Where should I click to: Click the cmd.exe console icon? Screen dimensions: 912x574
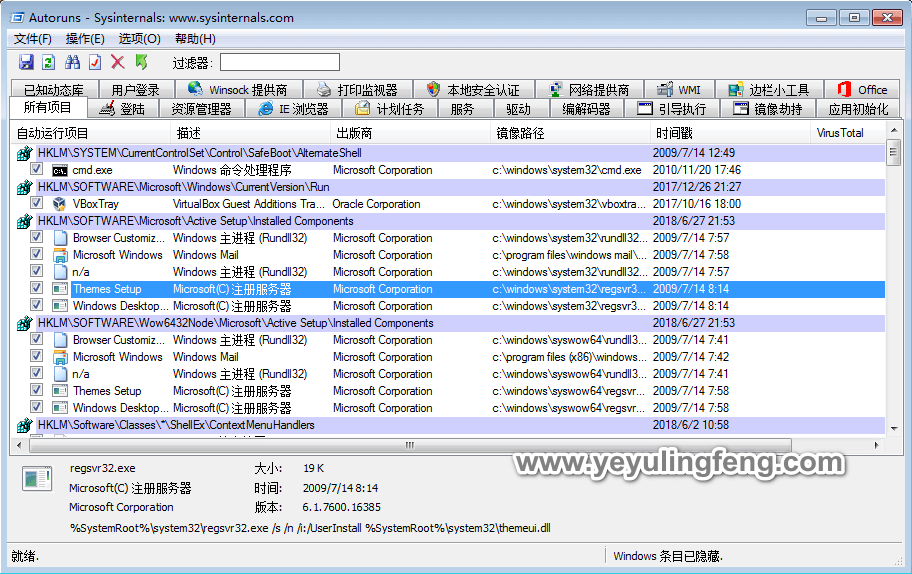point(59,170)
